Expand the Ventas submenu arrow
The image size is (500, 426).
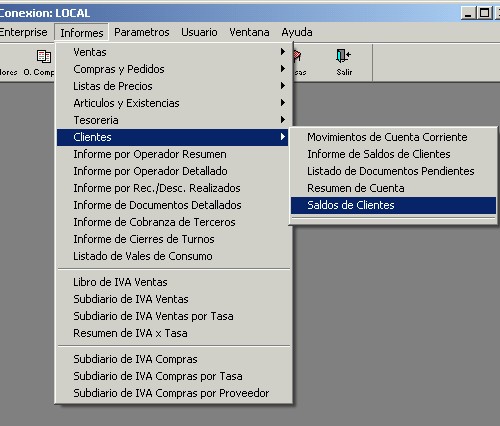pyautogui.click(x=283, y=52)
